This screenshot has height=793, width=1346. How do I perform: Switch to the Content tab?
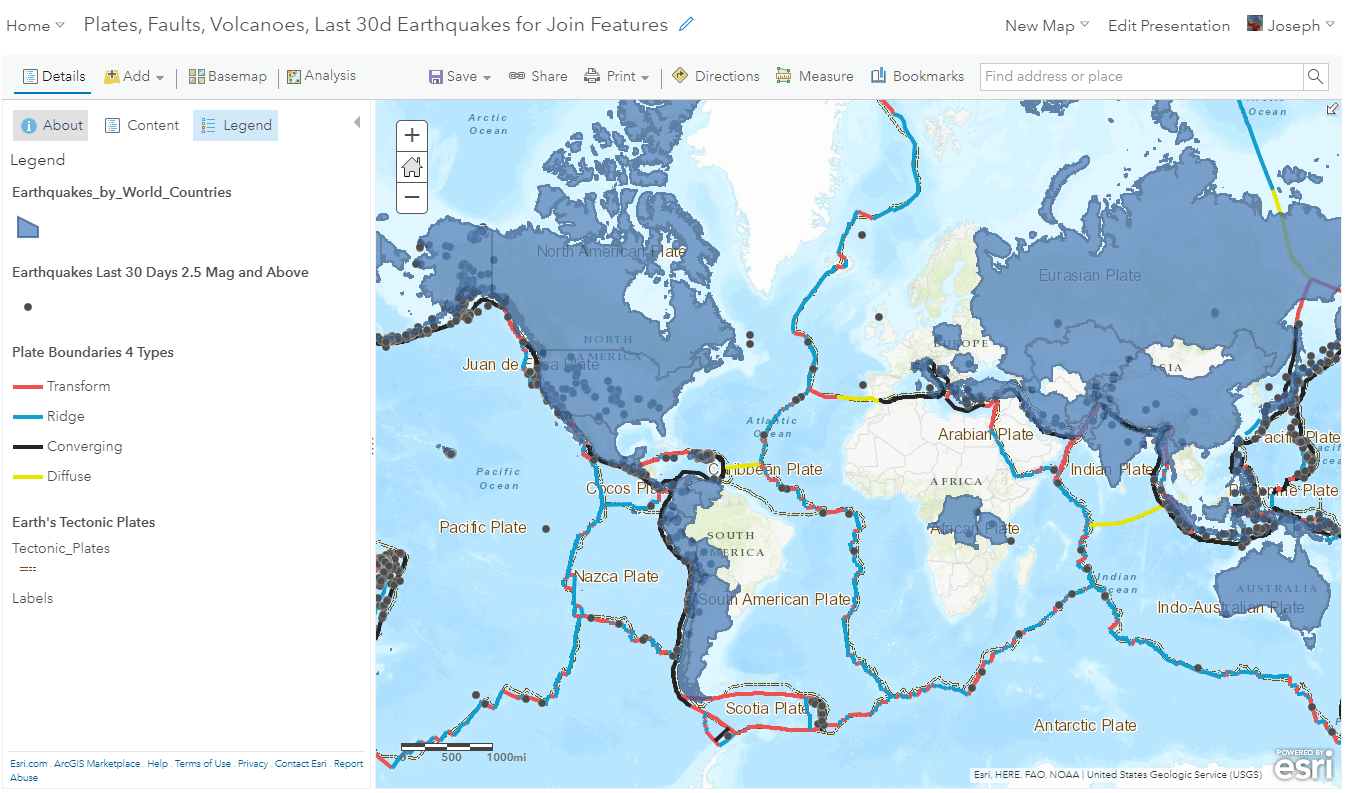pos(142,125)
